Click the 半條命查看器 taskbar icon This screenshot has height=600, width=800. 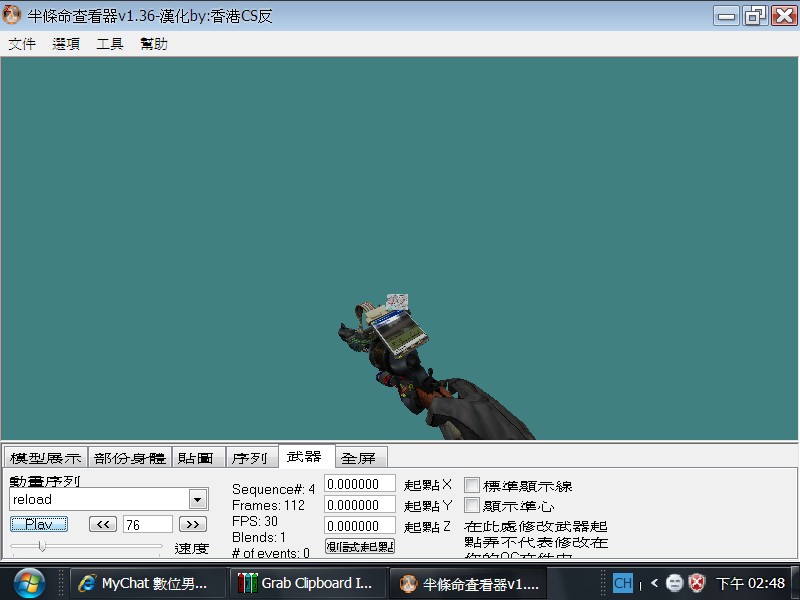[x=408, y=583]
